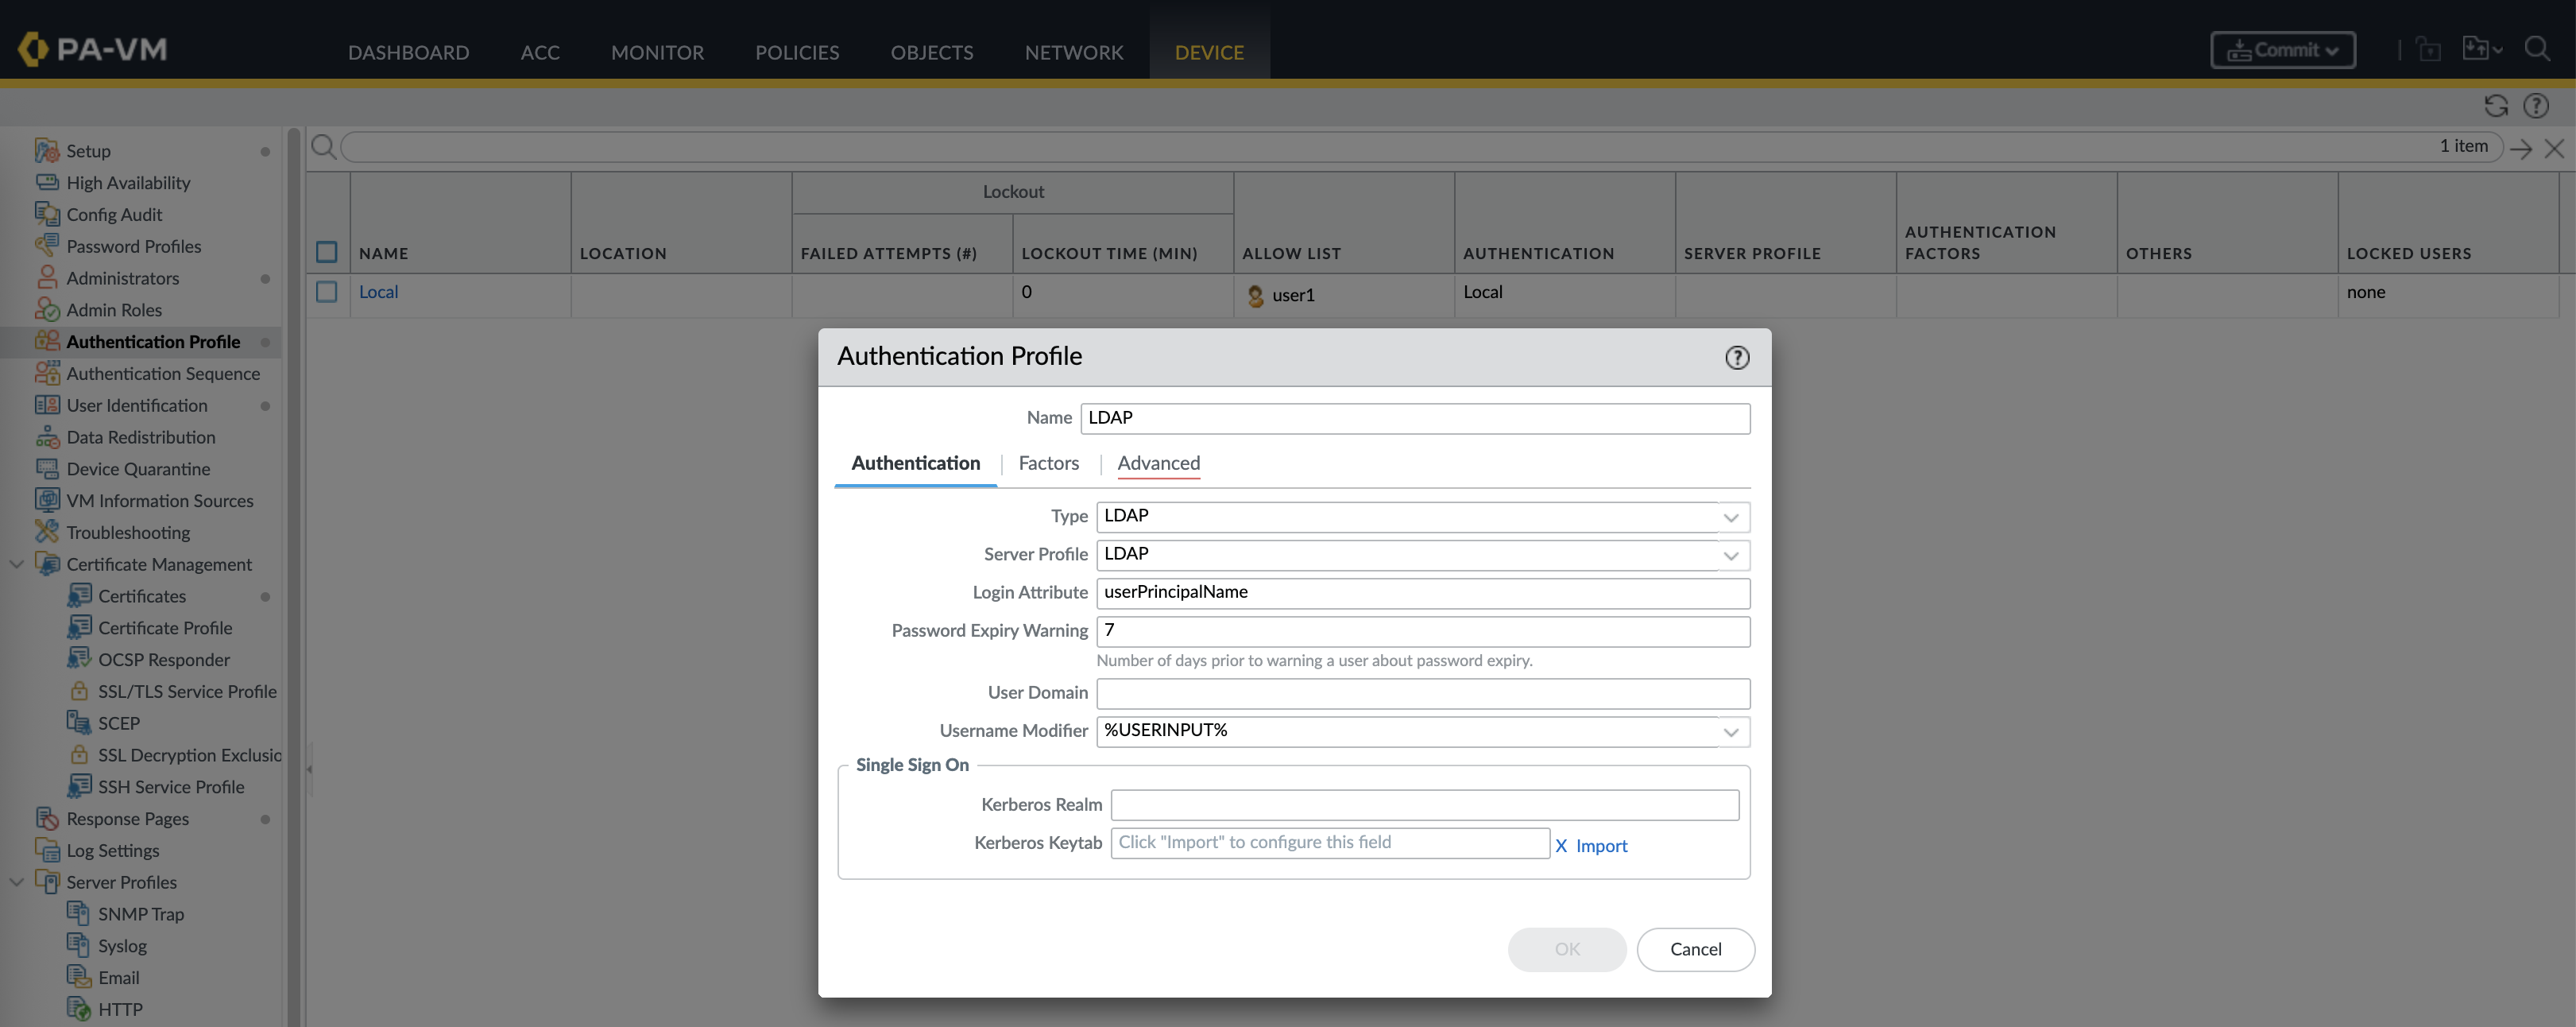
Task: Click the Troubleshooting icon in sidebar
Action: click(x=47, y=532)
